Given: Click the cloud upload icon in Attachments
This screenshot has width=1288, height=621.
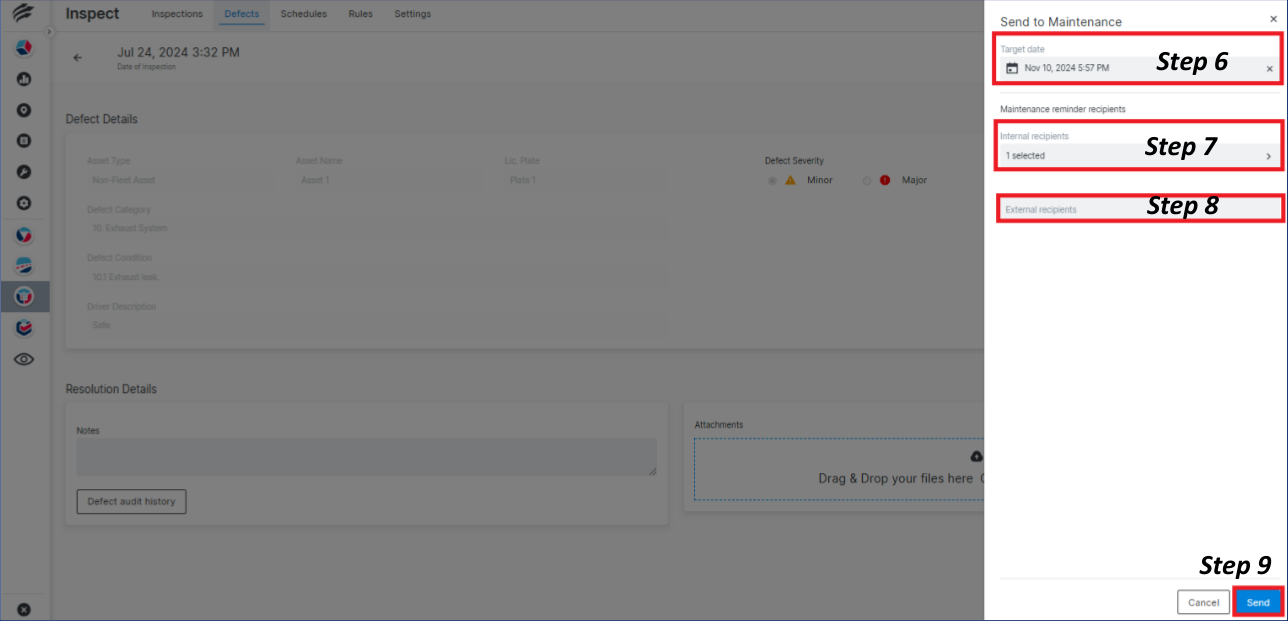Looking at the screenshot, I should [977, 455].
